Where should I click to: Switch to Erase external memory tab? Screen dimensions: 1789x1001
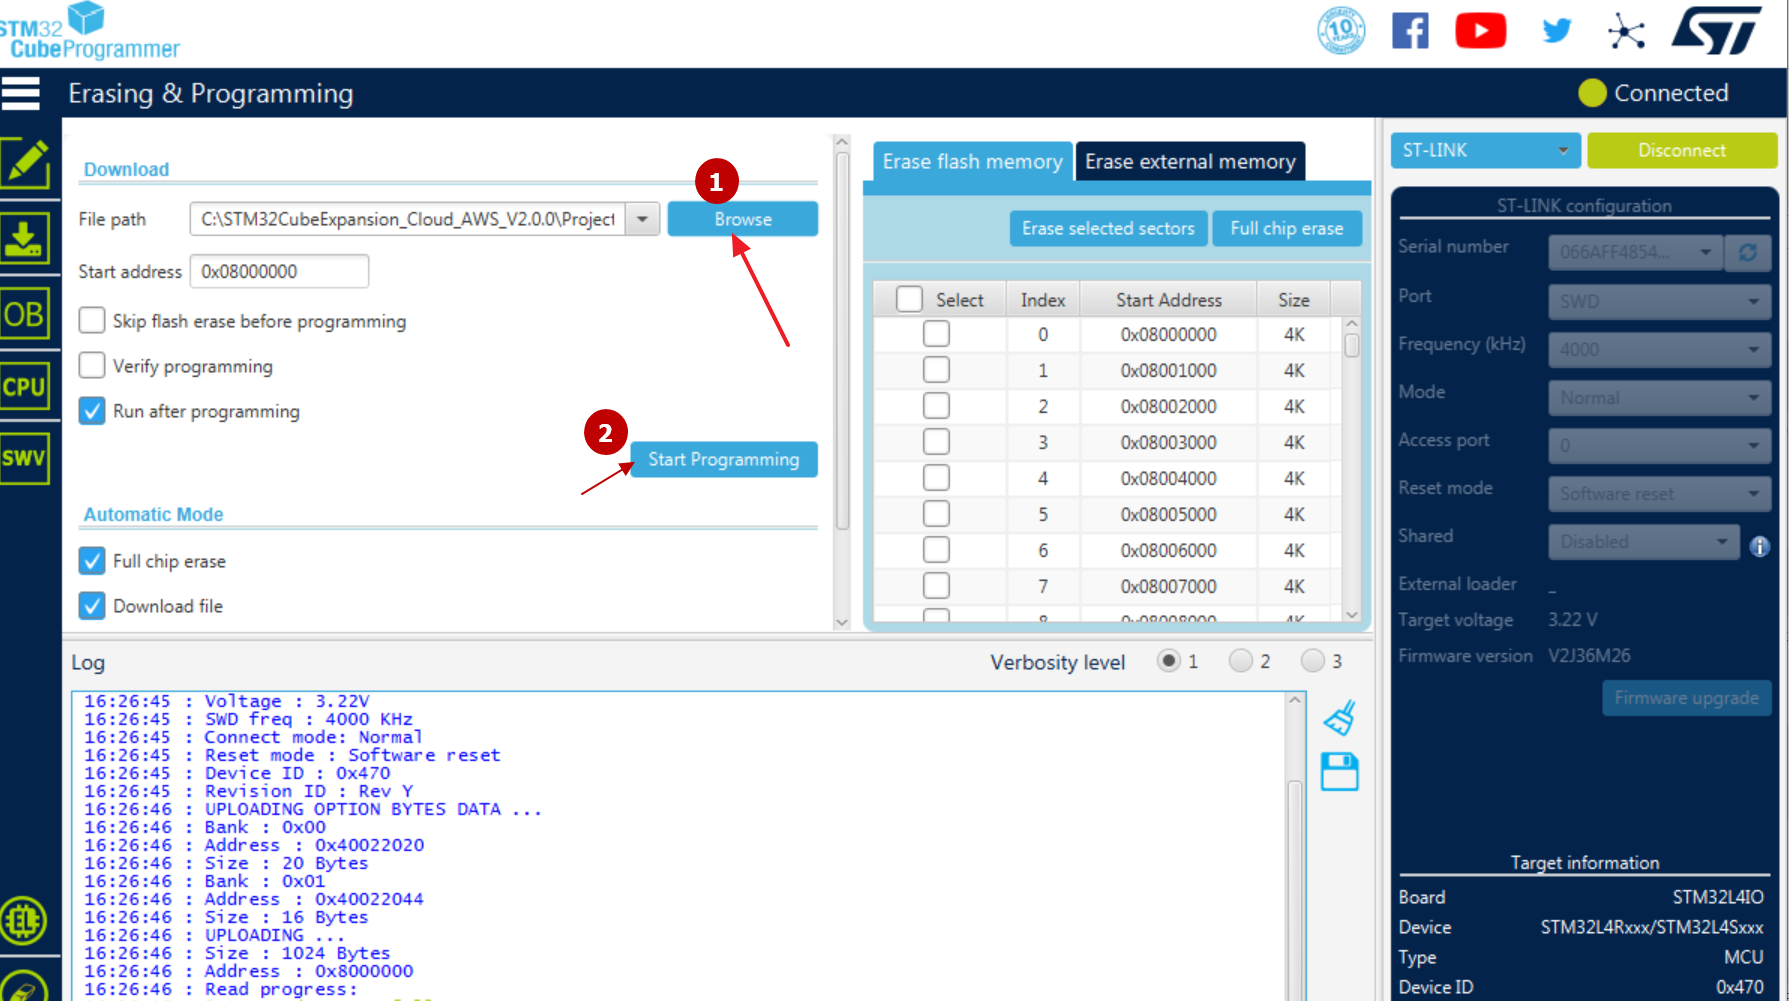pos(1190,161)
